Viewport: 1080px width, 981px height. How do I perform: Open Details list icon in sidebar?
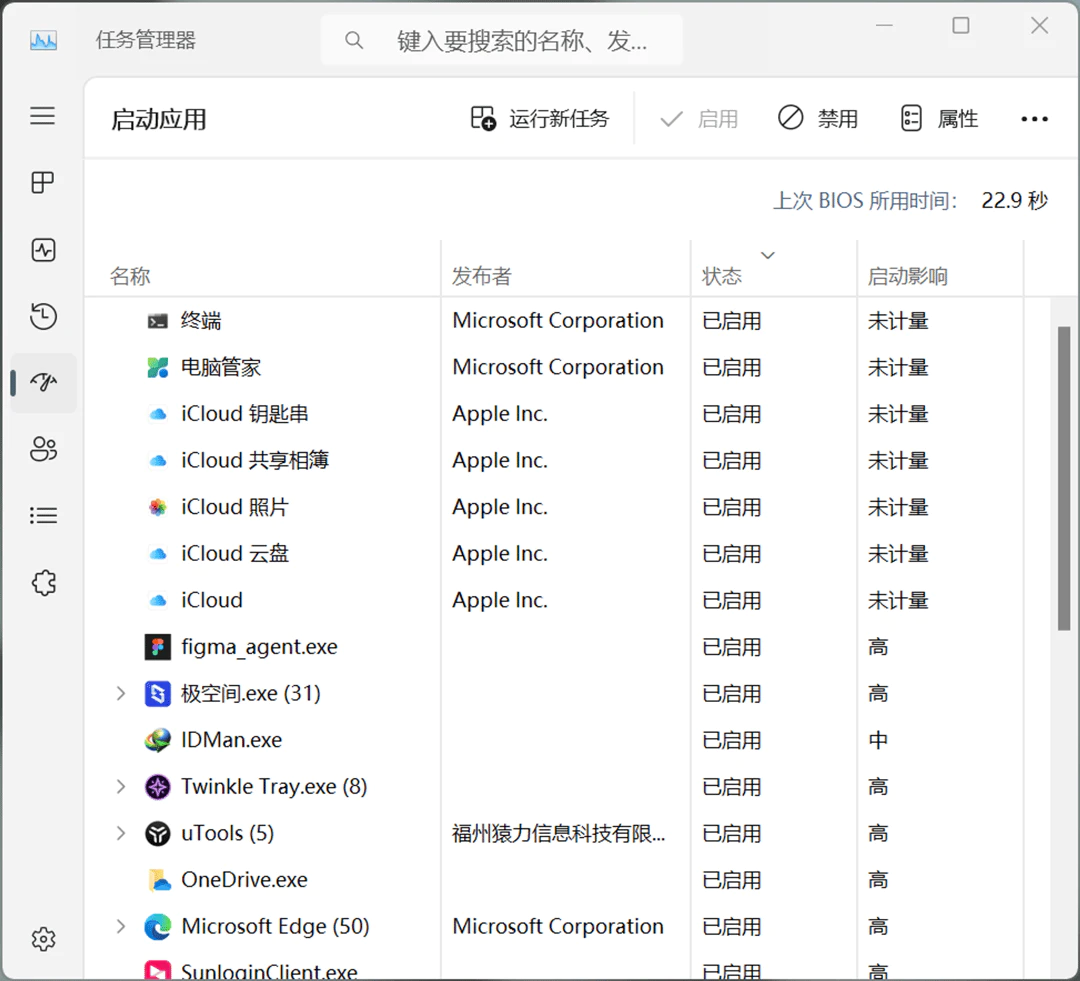(x=43, y=515)
